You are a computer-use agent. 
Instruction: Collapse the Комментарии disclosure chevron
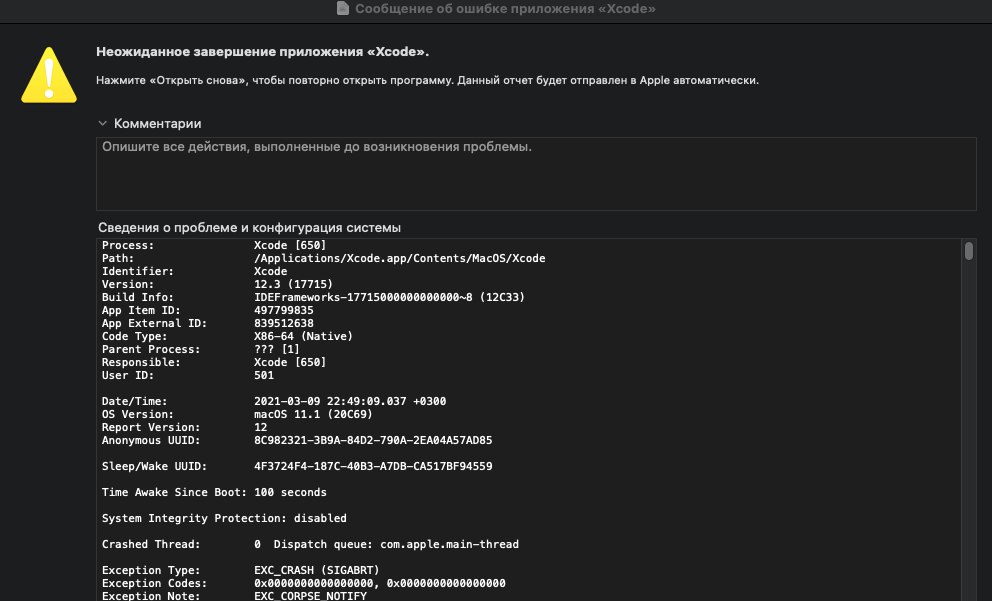102,123
